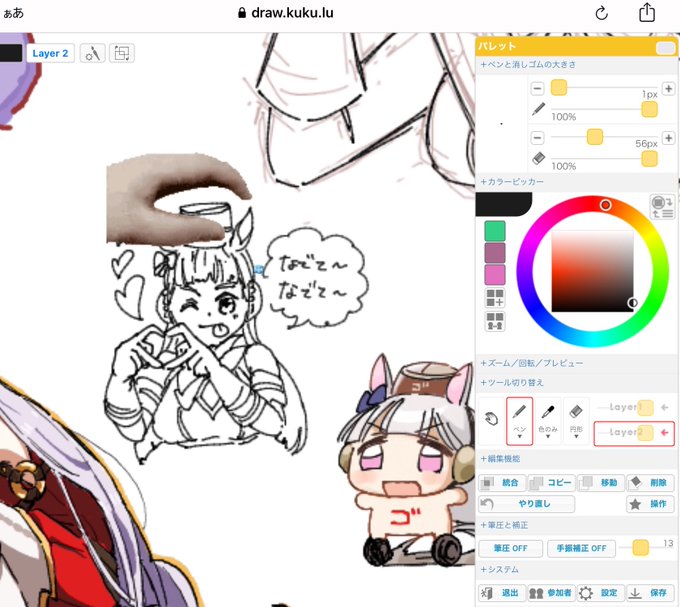Image resolution: width=680 pixels, height=607 pixels.
Task: Collapse the カラーピッカー section
Action: click(x=511, y=182)
